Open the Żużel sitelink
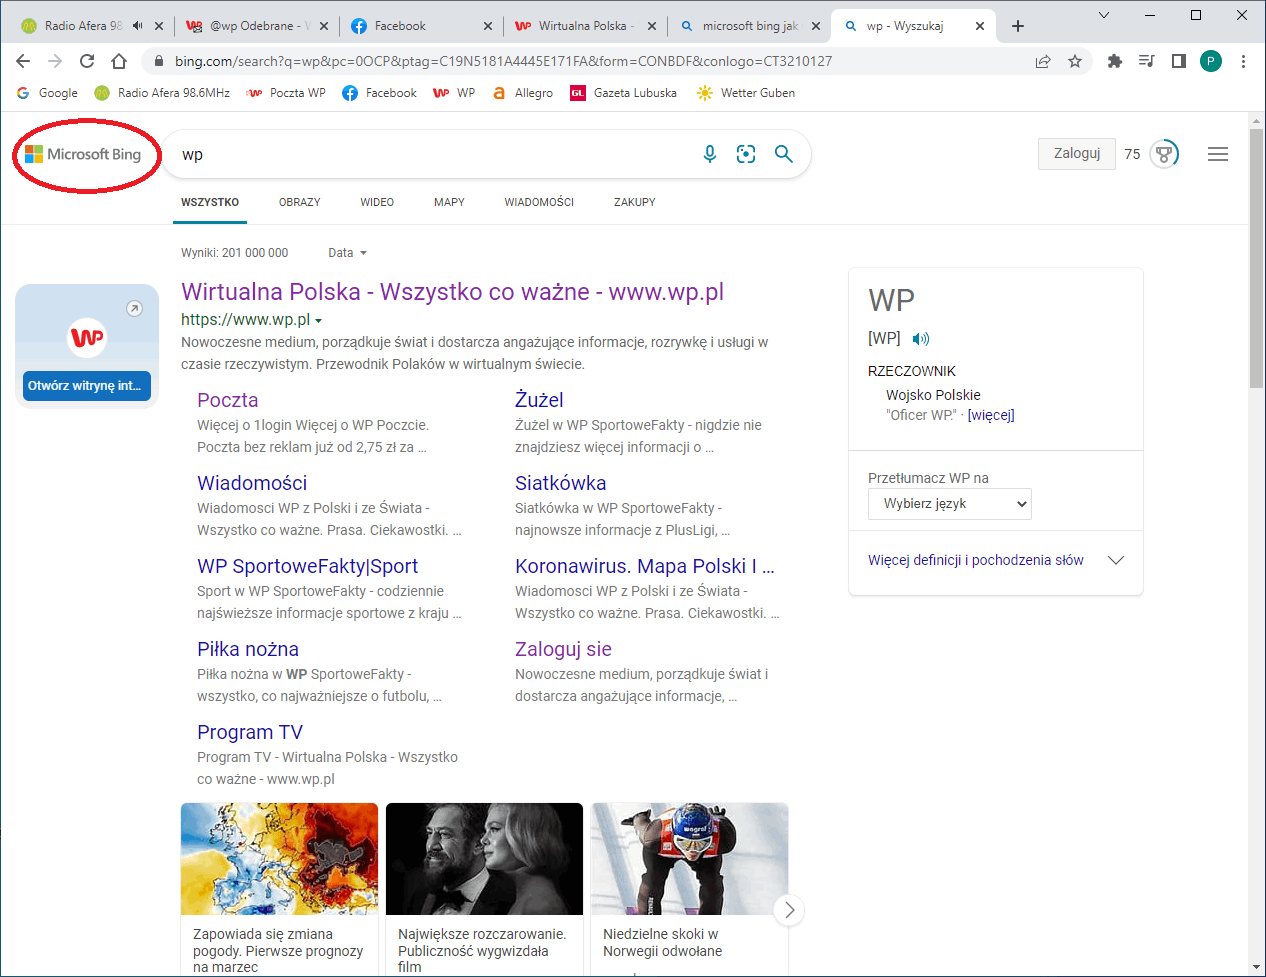 click(x=539, y=400)
